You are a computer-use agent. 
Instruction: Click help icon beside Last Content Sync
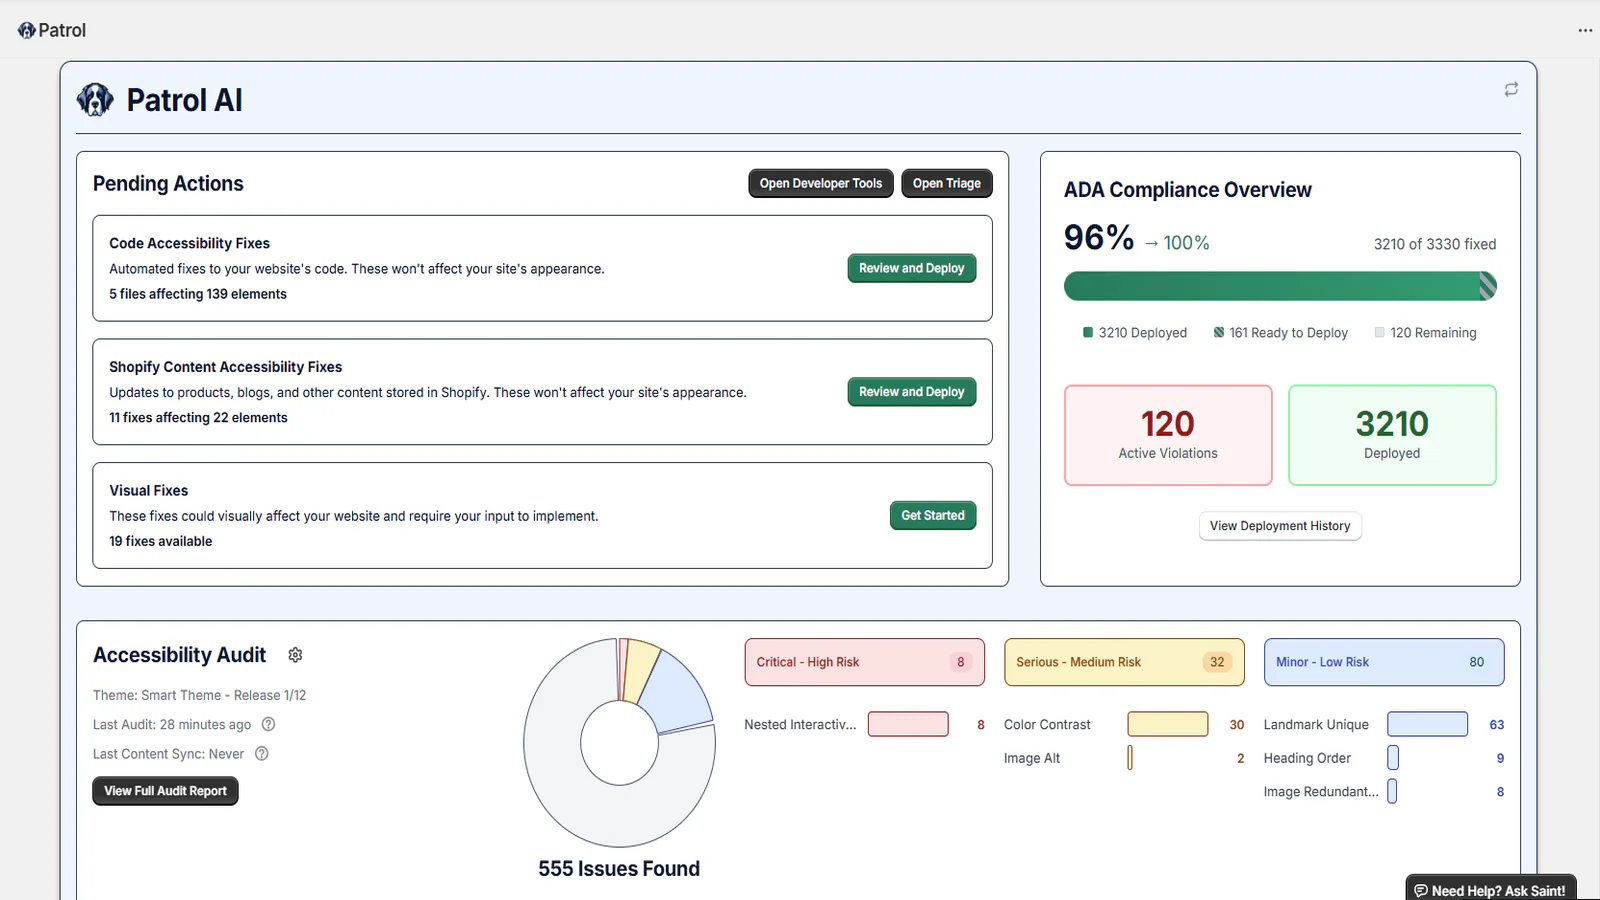(262, 754)
